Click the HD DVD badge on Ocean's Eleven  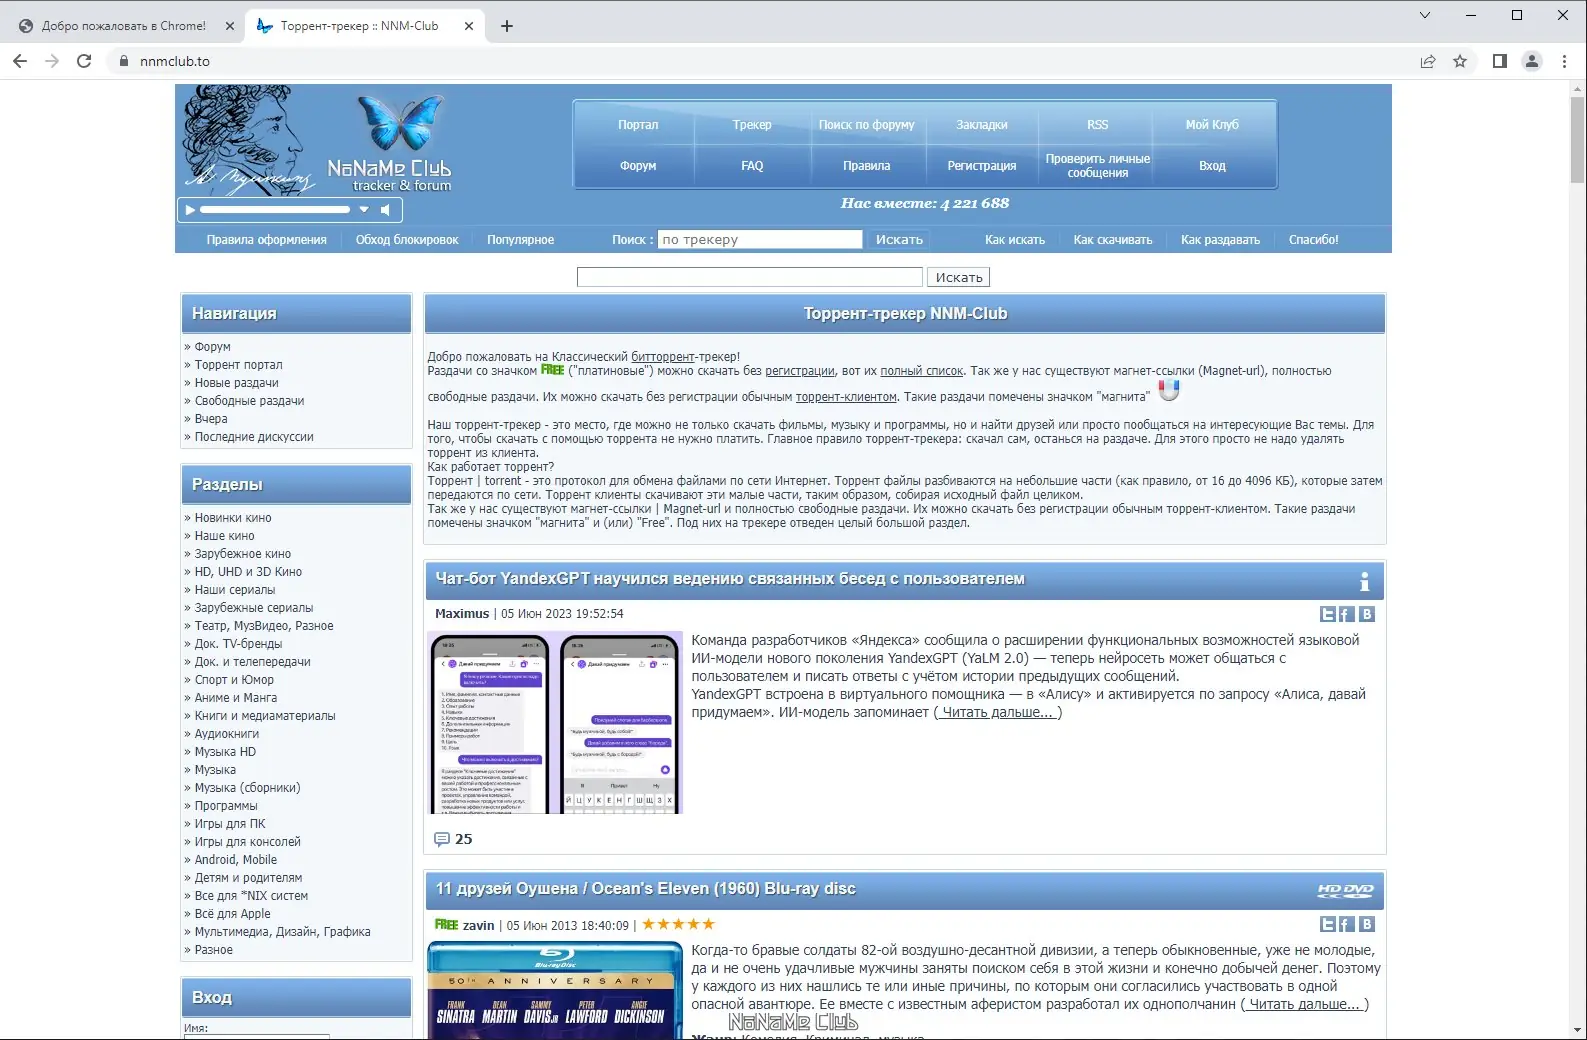[x=1345, y=890]
